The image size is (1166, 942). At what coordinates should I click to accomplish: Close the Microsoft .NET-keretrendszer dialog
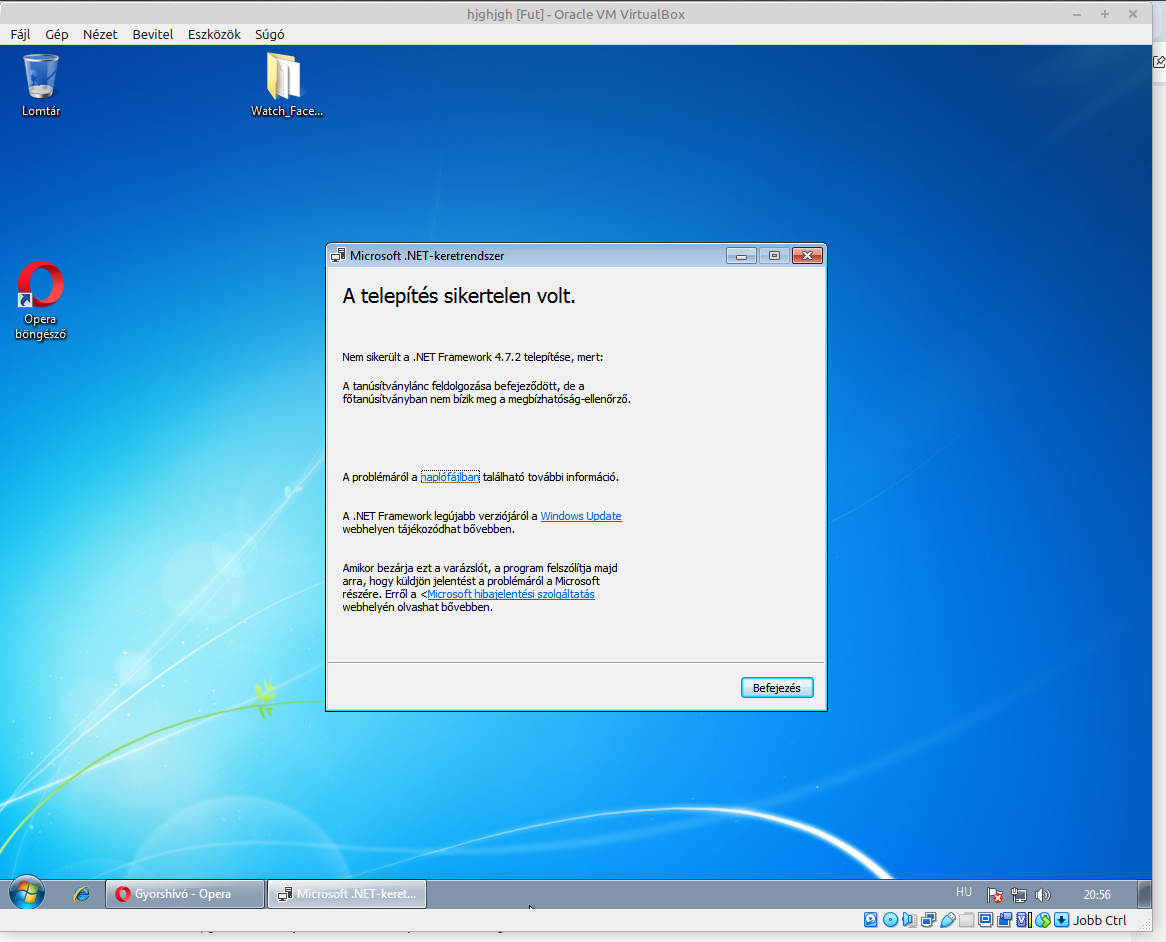(x=808, y=256)
